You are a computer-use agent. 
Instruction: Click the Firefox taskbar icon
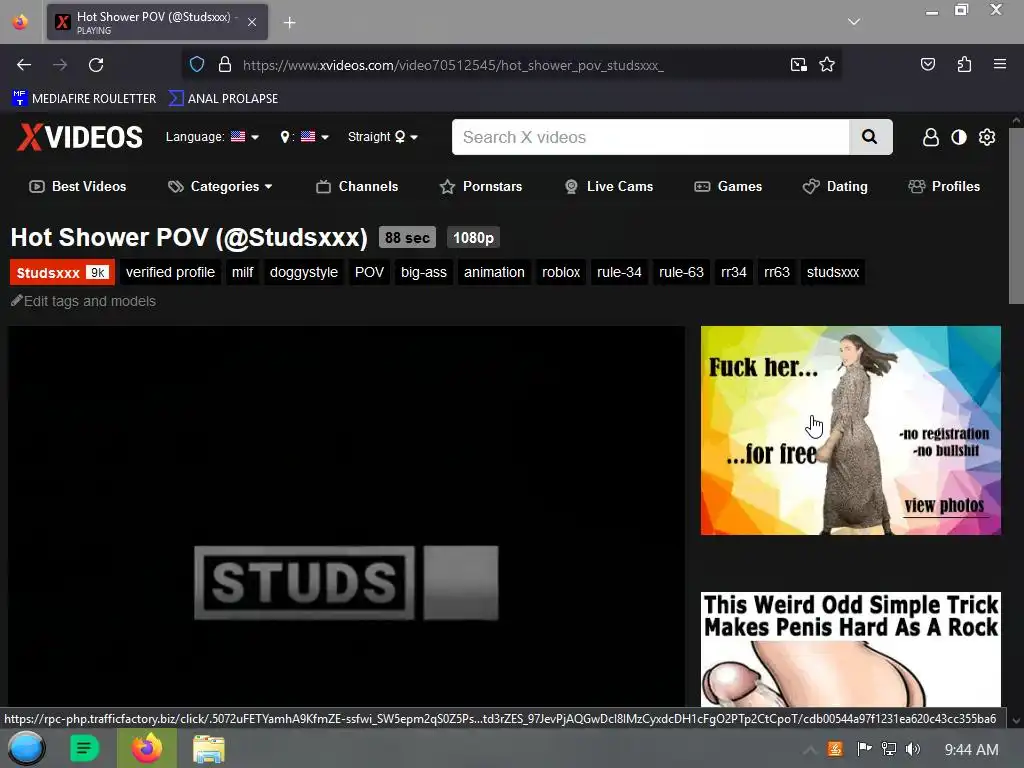tap(147, 748)
